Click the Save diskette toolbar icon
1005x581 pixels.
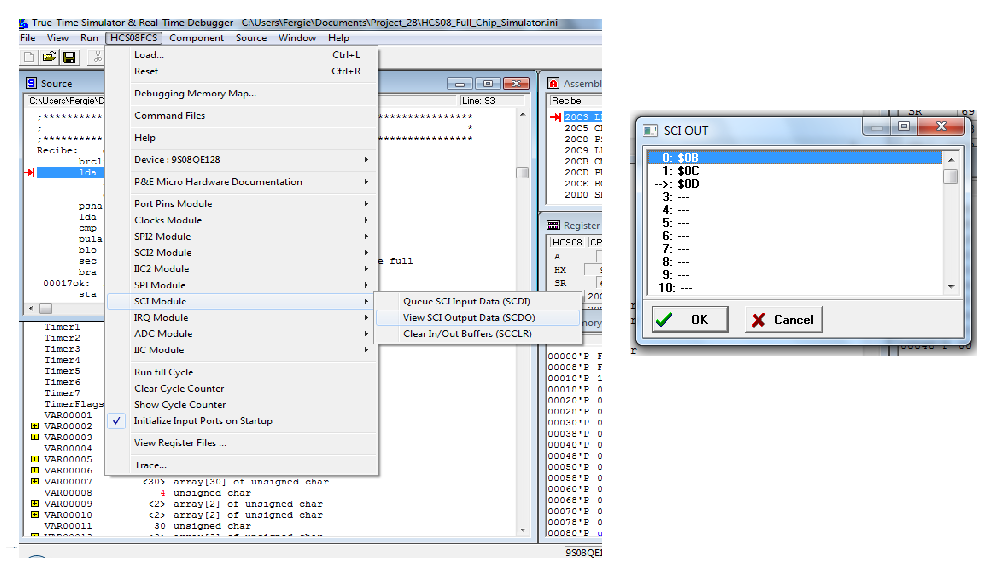pos(69,58)
